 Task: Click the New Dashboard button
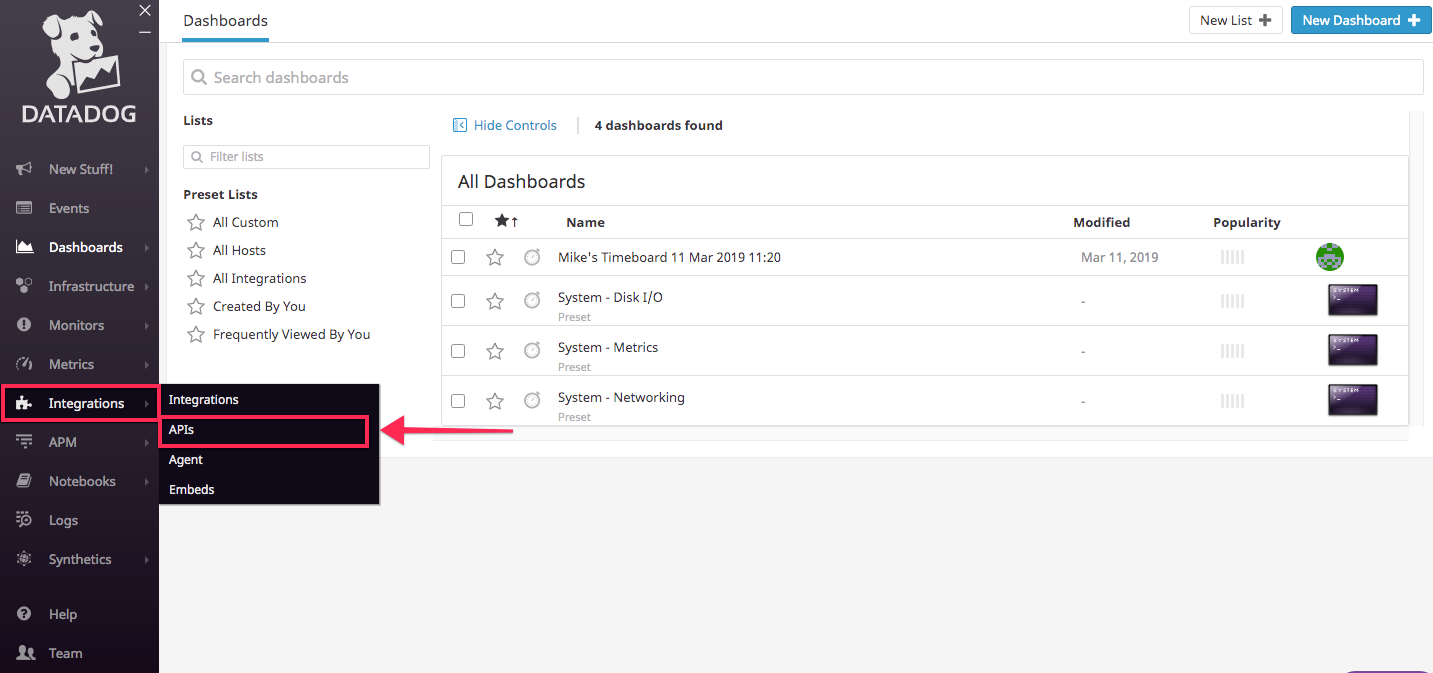1360,19
